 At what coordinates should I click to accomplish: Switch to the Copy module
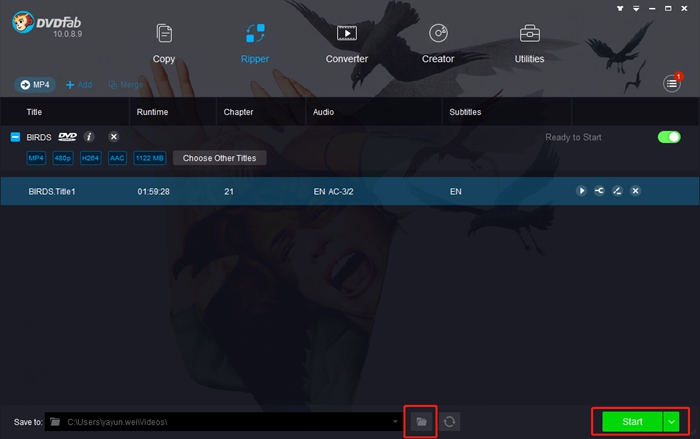pos(164,44)
